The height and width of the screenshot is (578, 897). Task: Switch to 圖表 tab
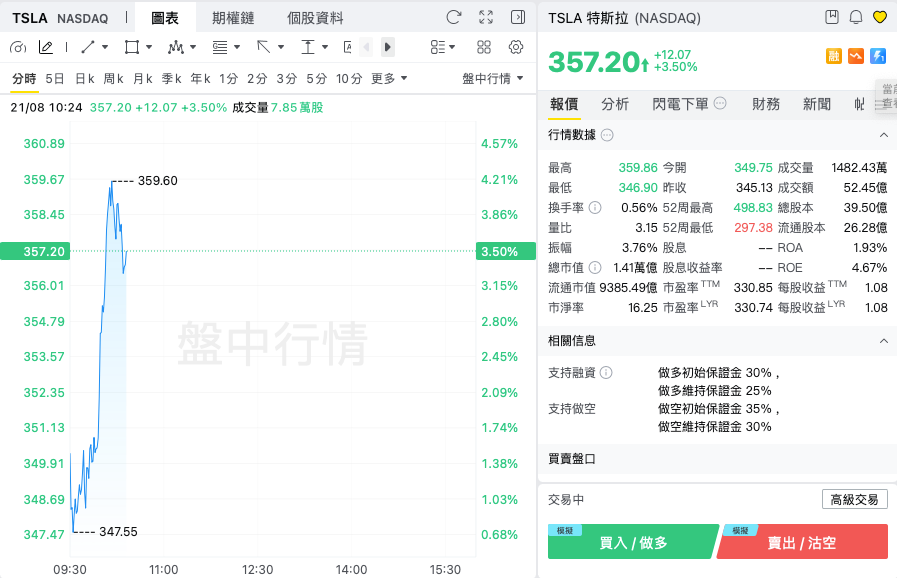pos(165,18)
